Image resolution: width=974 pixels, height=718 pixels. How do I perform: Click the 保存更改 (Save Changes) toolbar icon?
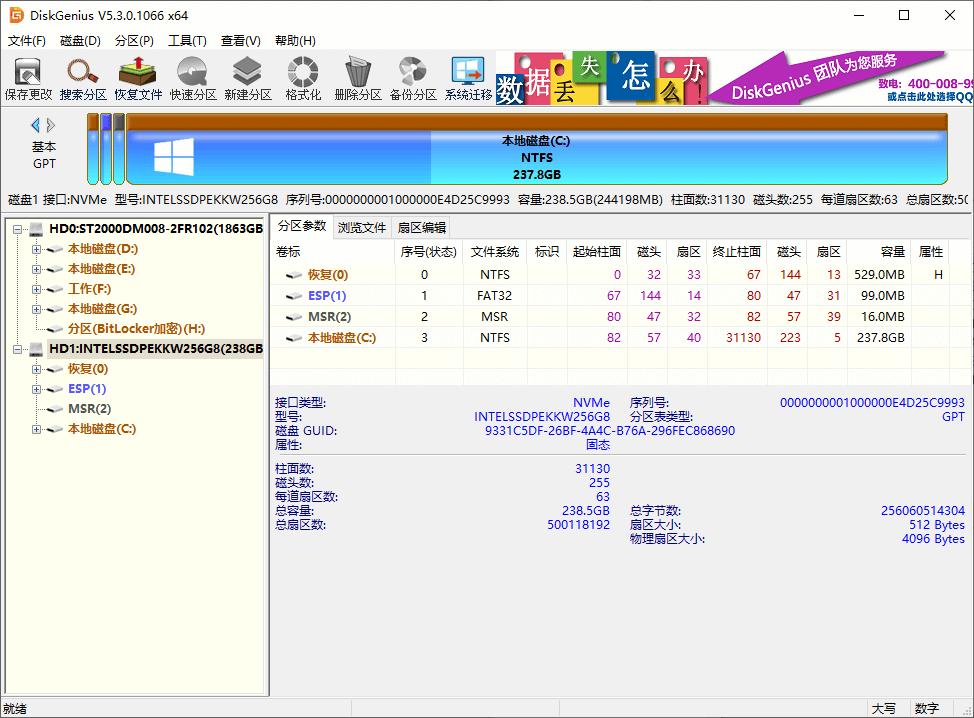28,78
